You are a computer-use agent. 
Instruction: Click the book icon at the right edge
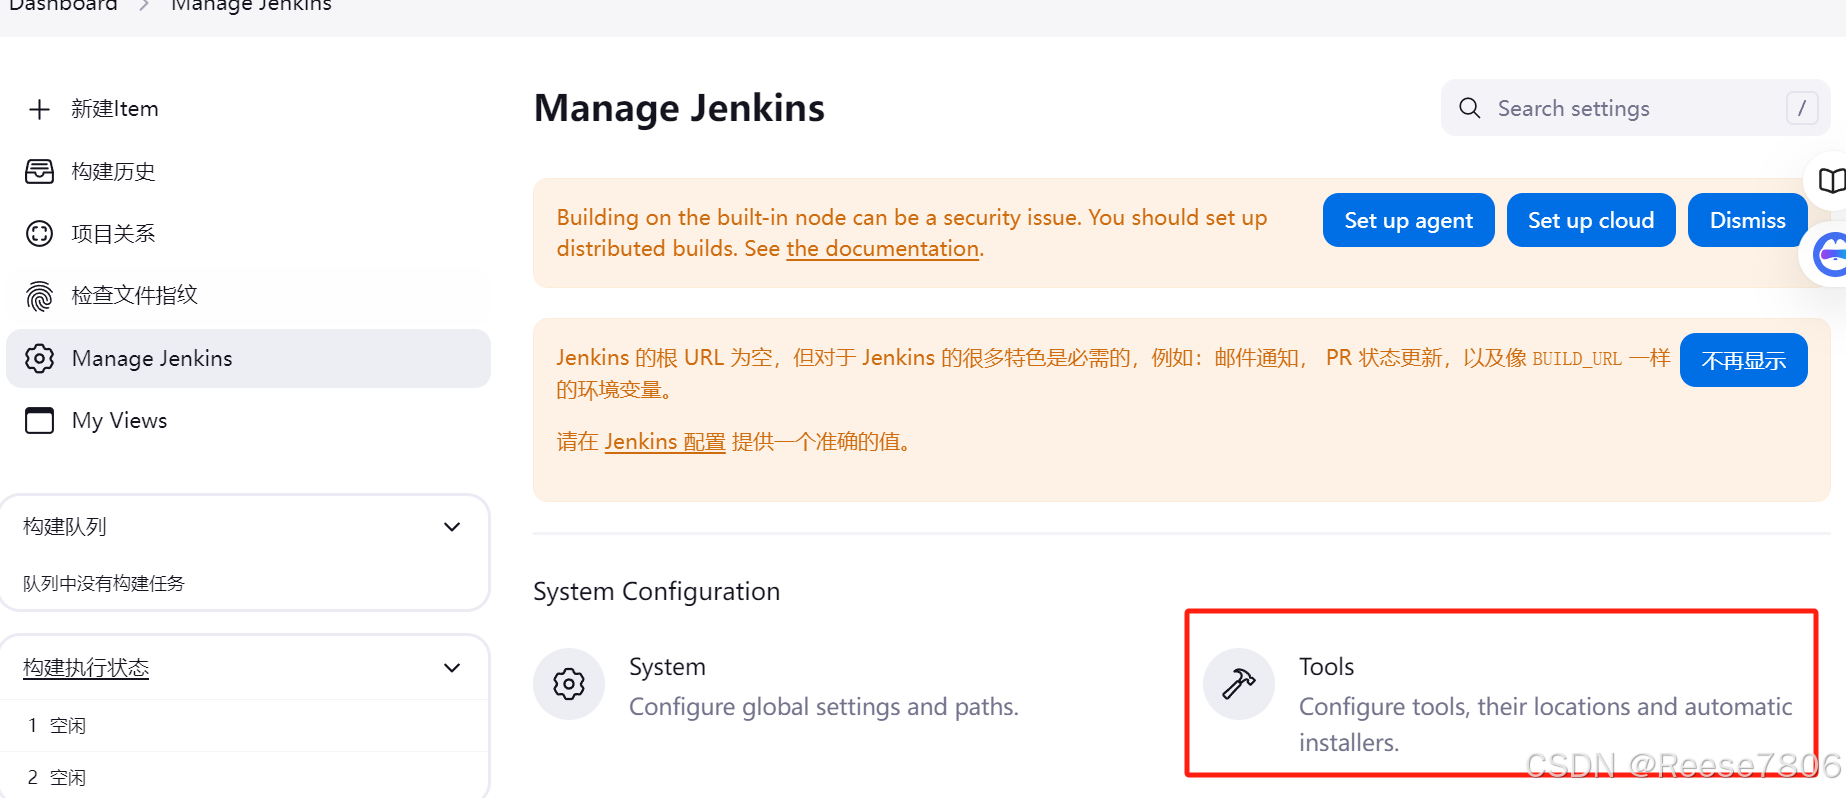[1831, 181]
